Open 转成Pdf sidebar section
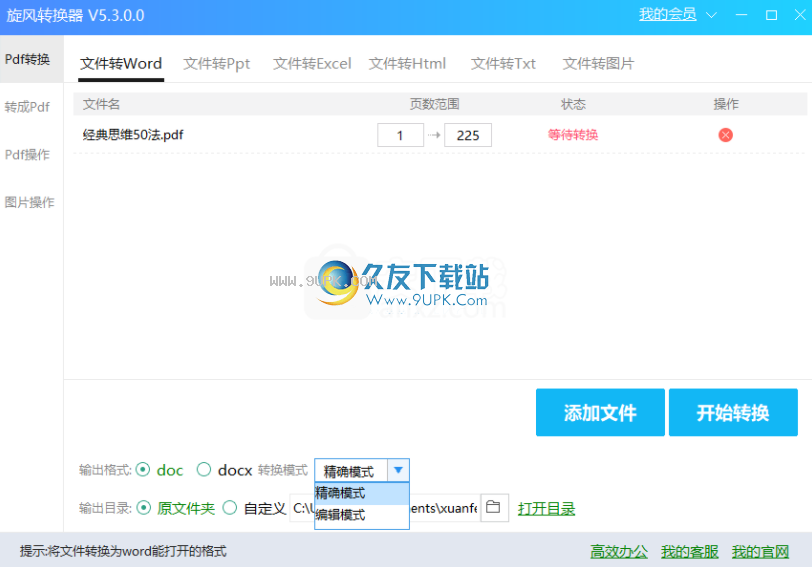 (28, 107)
